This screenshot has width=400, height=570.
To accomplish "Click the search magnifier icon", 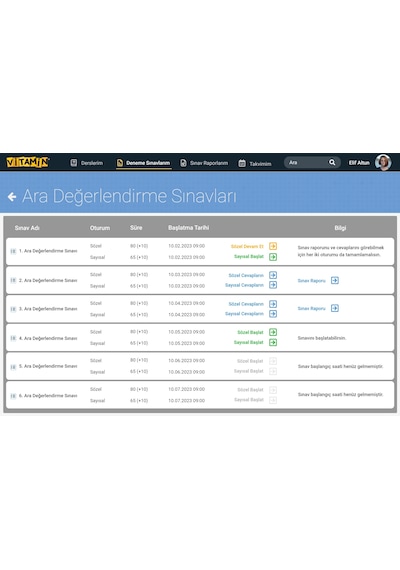I will [332, 162].
